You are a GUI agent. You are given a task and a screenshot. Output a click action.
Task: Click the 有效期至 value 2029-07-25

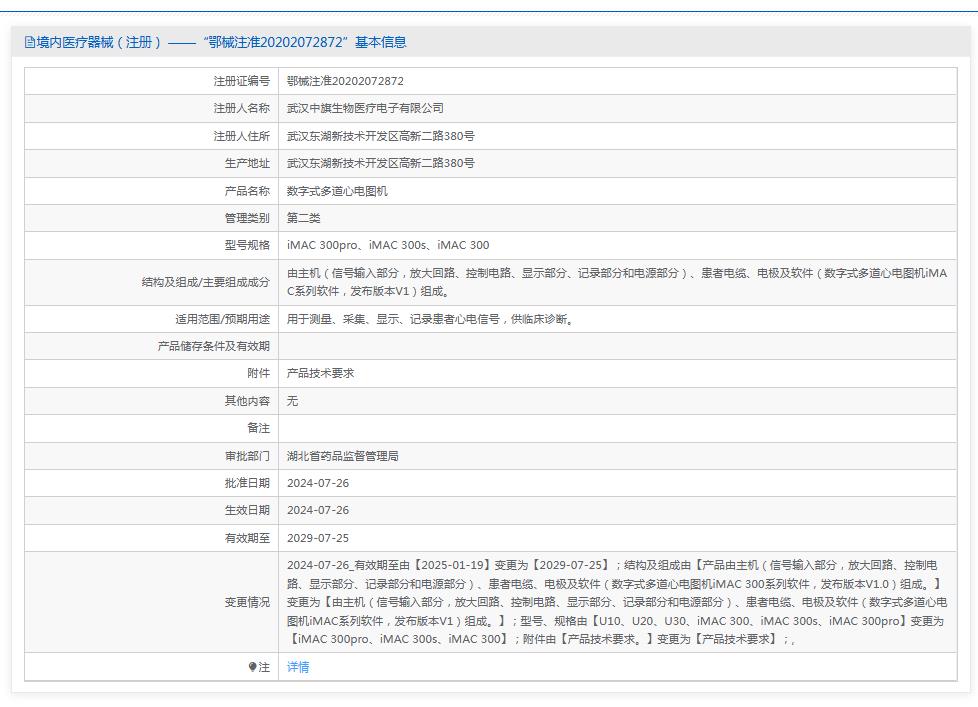coord(316,537)
